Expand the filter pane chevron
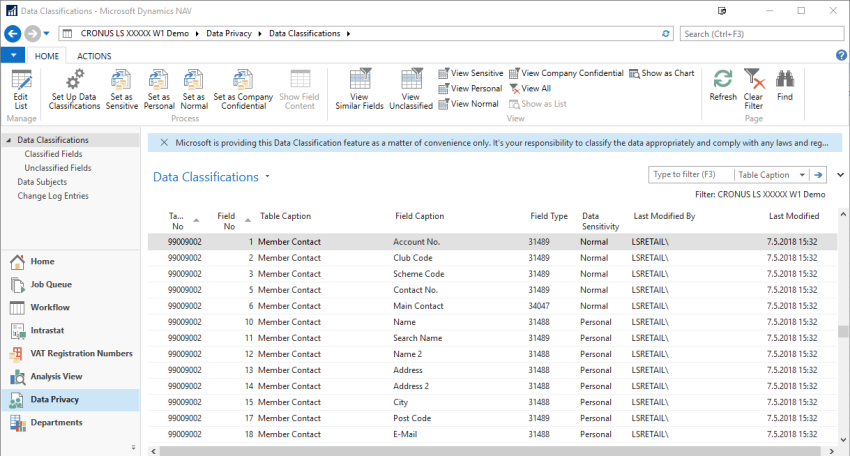Viewport: 850px width, 456px height. [x=840, y=175]
